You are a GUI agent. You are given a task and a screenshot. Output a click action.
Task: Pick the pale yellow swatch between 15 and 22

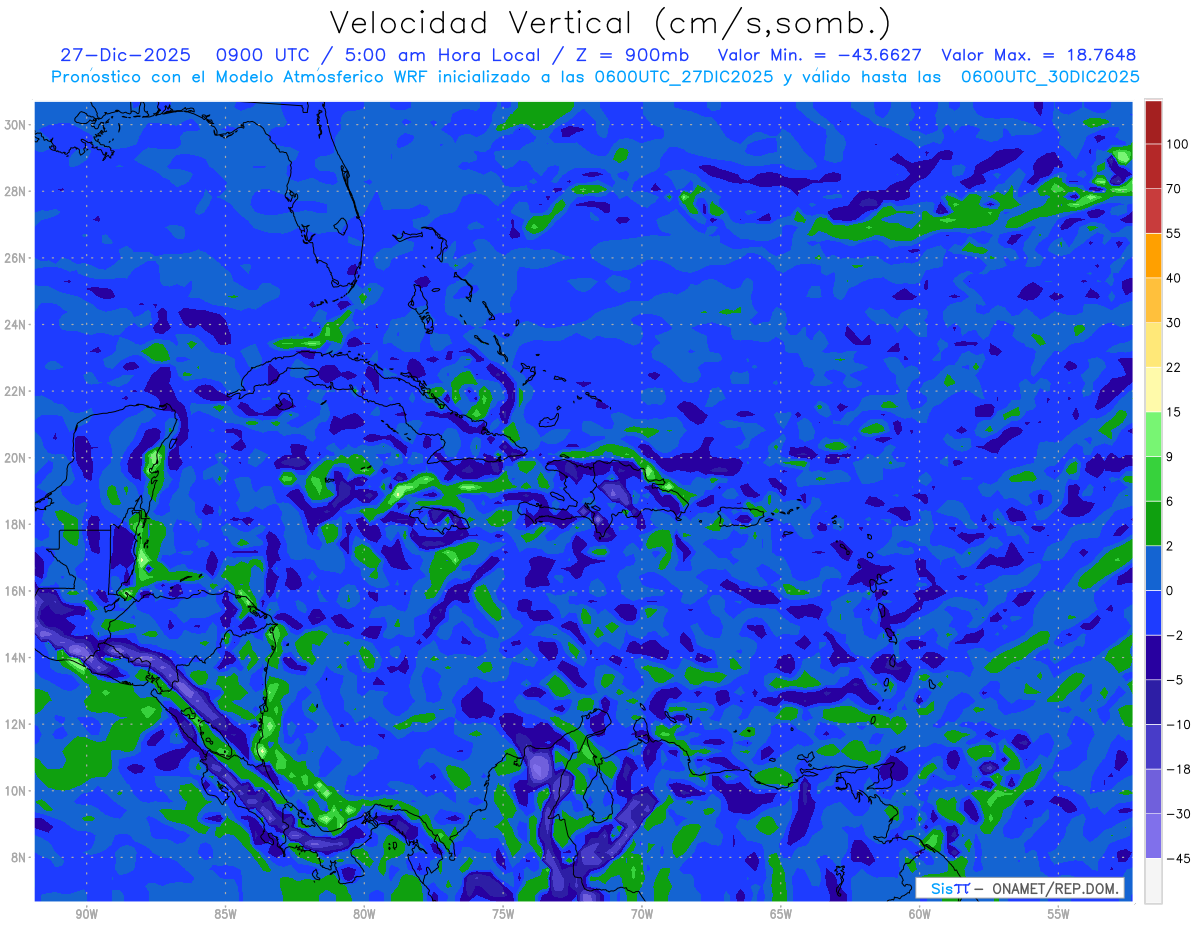(x=1153, y=389)
